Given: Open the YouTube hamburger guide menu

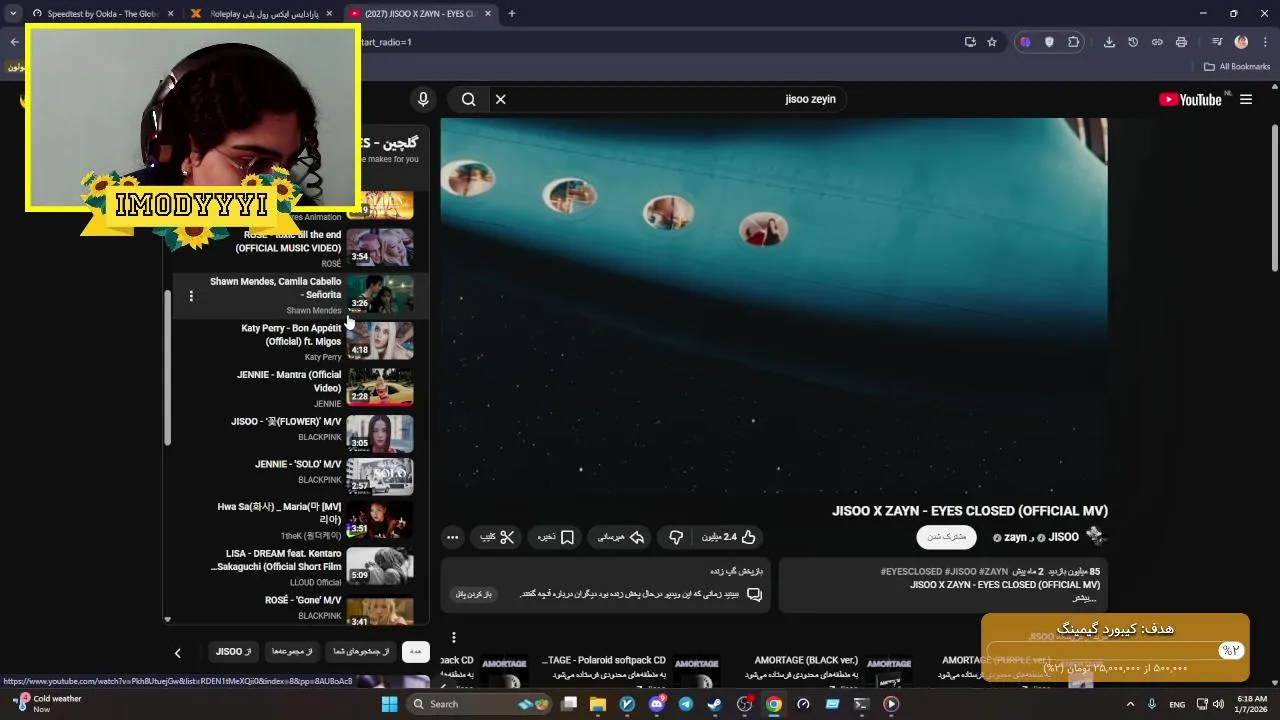Looking at the screenshot, I should pyautogui.click(x=1246, y=99).
